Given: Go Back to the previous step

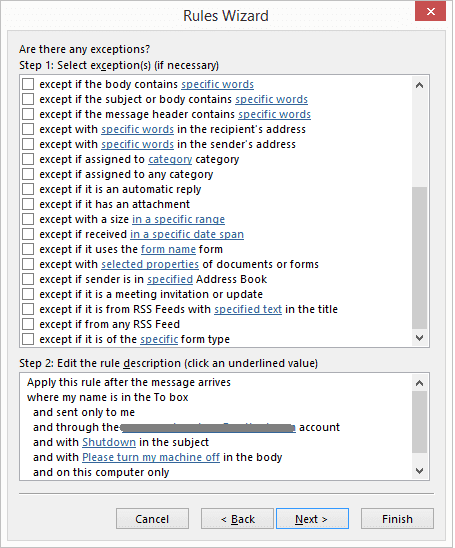Looking at the screenshot, I should click(237, 519).
